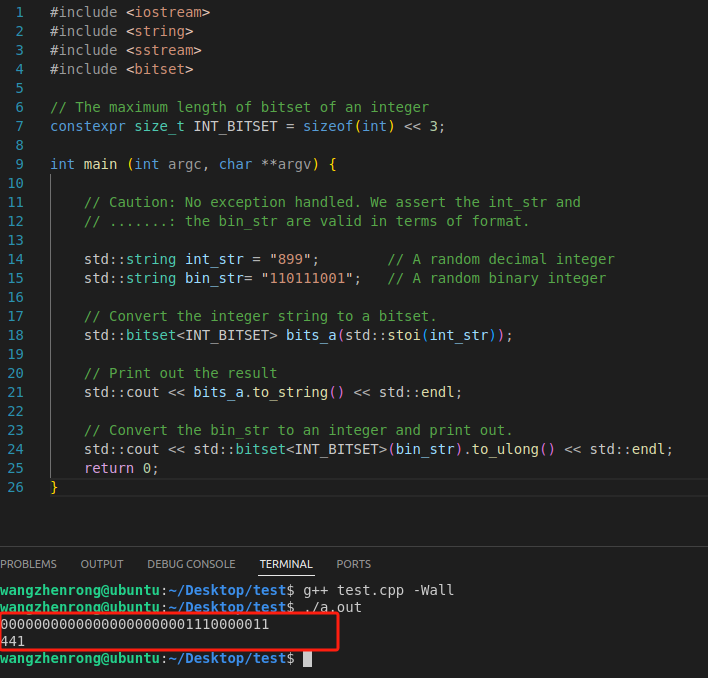Viewport: 708px width, 678px height.
Task: Click the '#include <bitset>' line
Action: [x=121, y=69]
